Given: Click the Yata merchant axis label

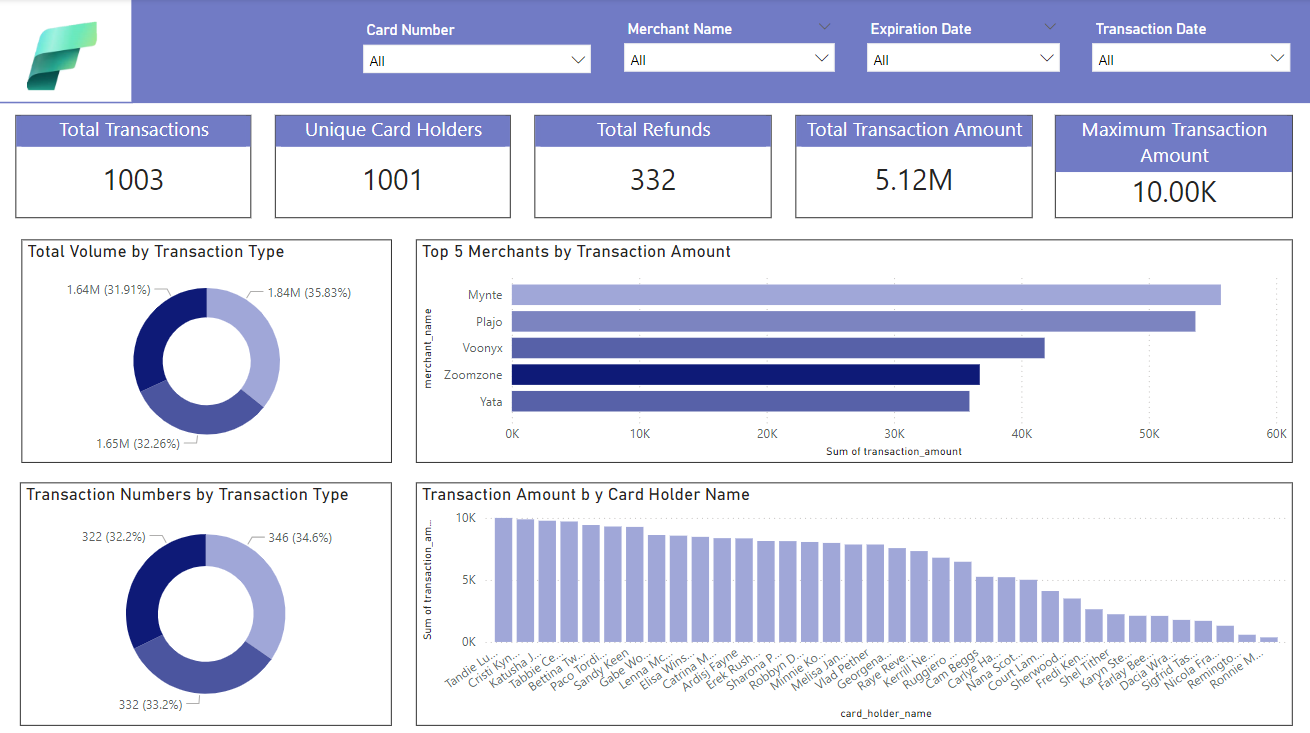Looking at the screenshot, I should (491, 401).
